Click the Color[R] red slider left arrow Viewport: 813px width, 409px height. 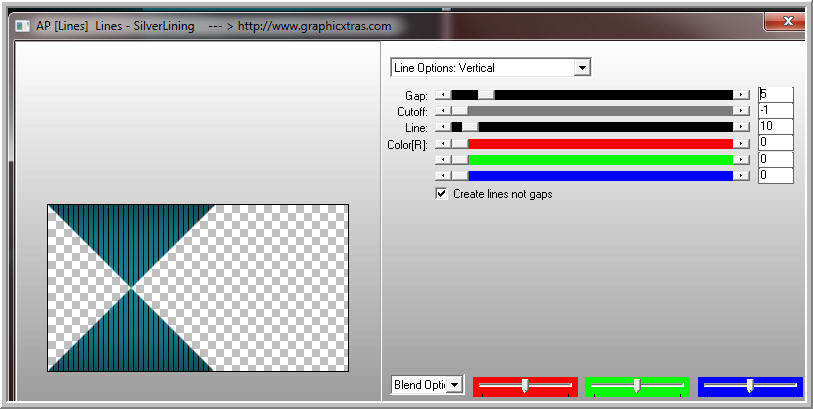[x=443, y=144]
